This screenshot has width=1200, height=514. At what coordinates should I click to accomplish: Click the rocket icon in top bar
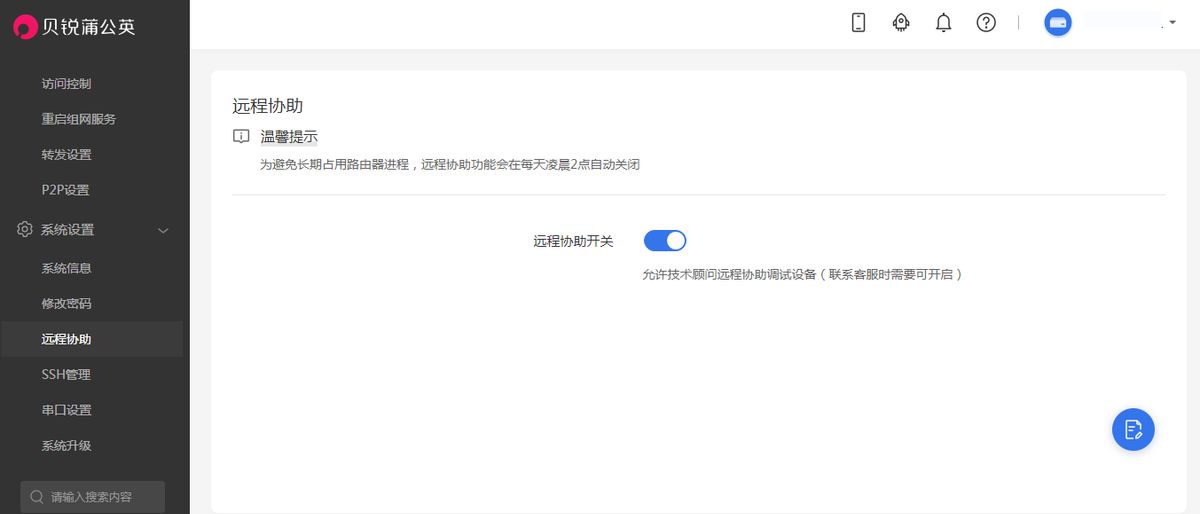(x=901, y=23)
